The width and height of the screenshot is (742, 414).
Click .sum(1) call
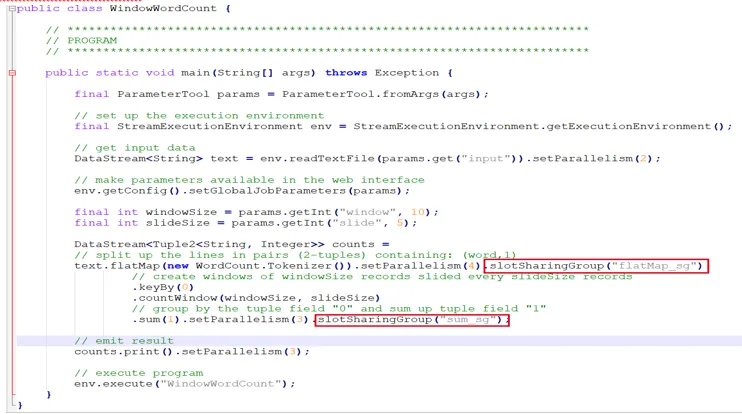point(156,319)
